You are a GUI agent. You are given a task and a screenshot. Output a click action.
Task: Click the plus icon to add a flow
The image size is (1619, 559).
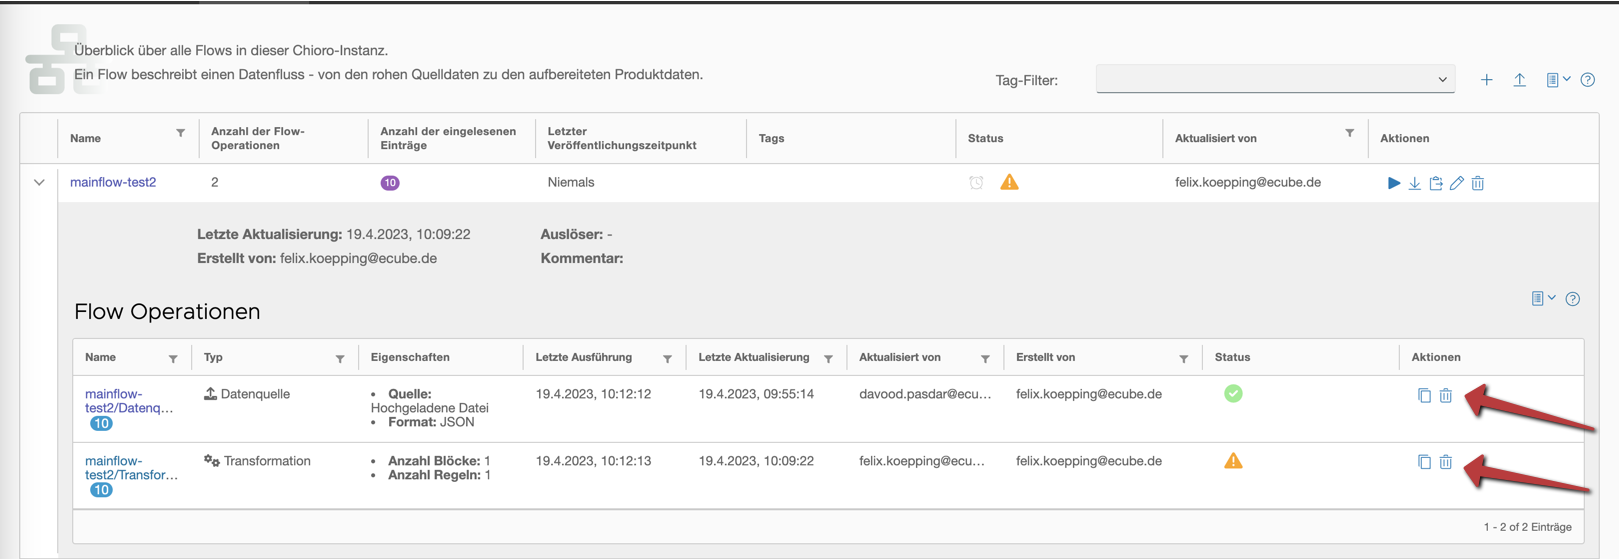[x=1487, y=80]
